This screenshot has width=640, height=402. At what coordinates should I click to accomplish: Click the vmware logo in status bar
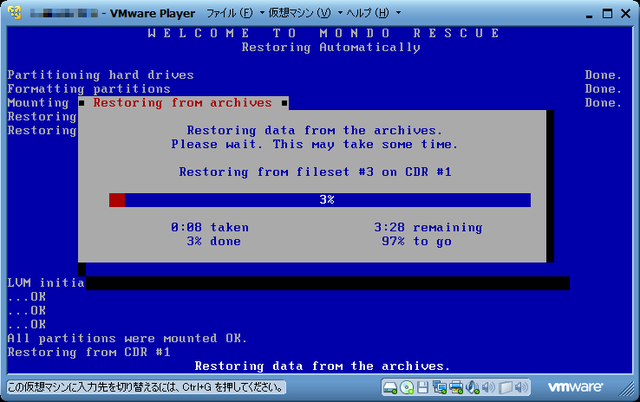pyautogui.click(x=575, y=387)
